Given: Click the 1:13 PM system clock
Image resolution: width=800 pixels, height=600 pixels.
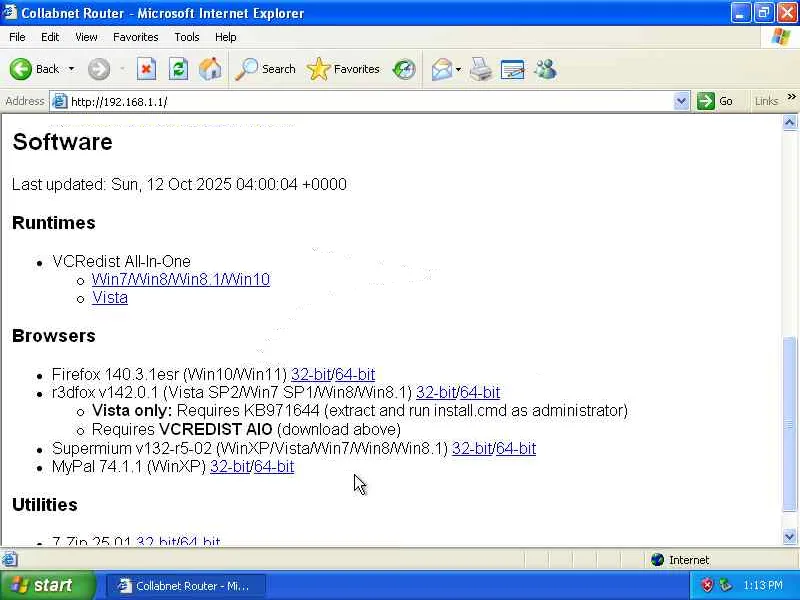Looking at the screenshot, I should pos(763,585).
